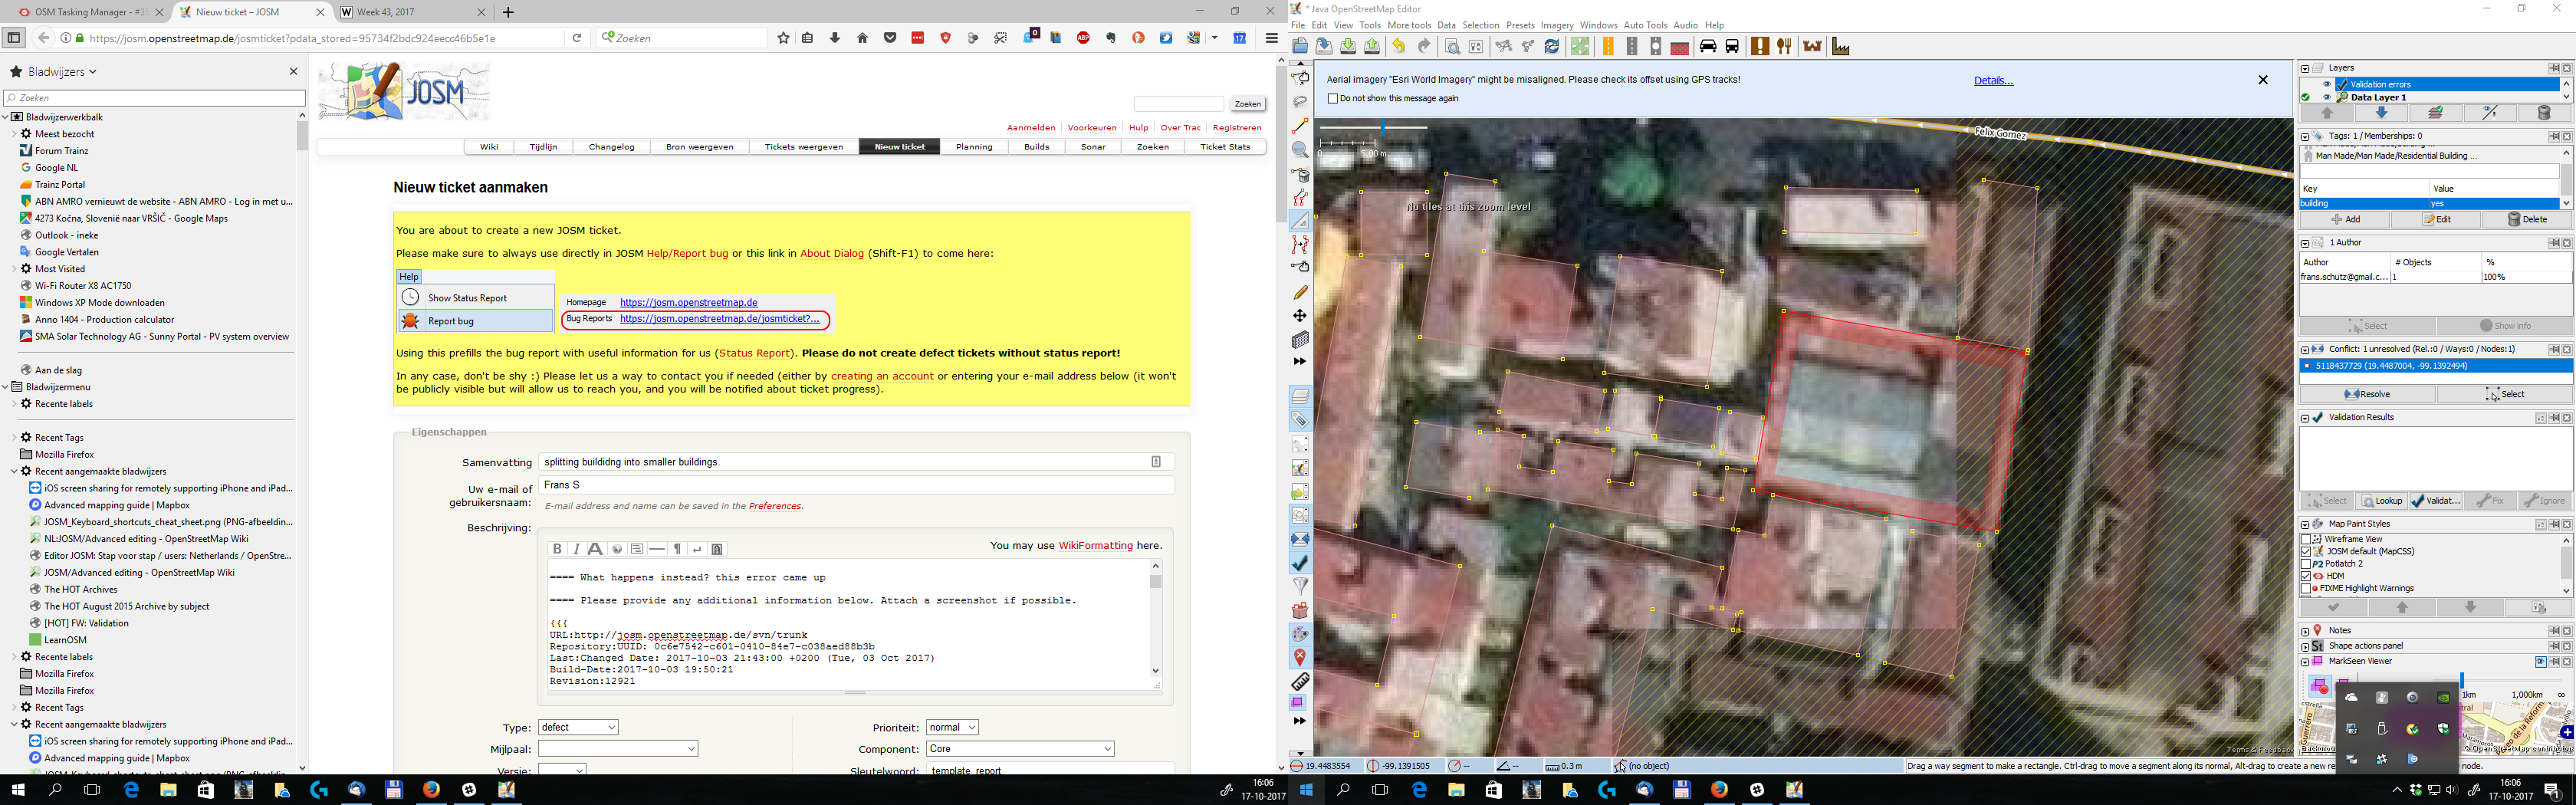Open Imagery menu in JOSM
Viewport: 2576px width, 805px height.
1557,25
